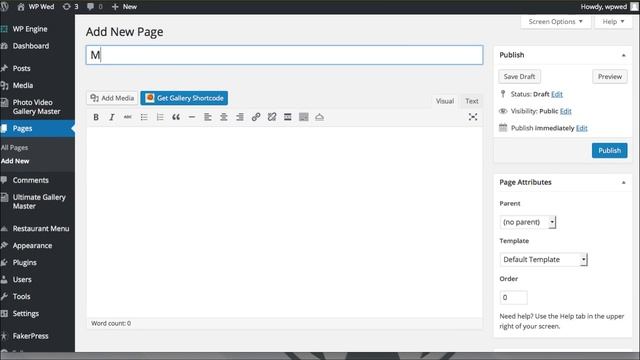Open Photo Video Gallery Master menu

pyautogui.click(x=37, y=107)
